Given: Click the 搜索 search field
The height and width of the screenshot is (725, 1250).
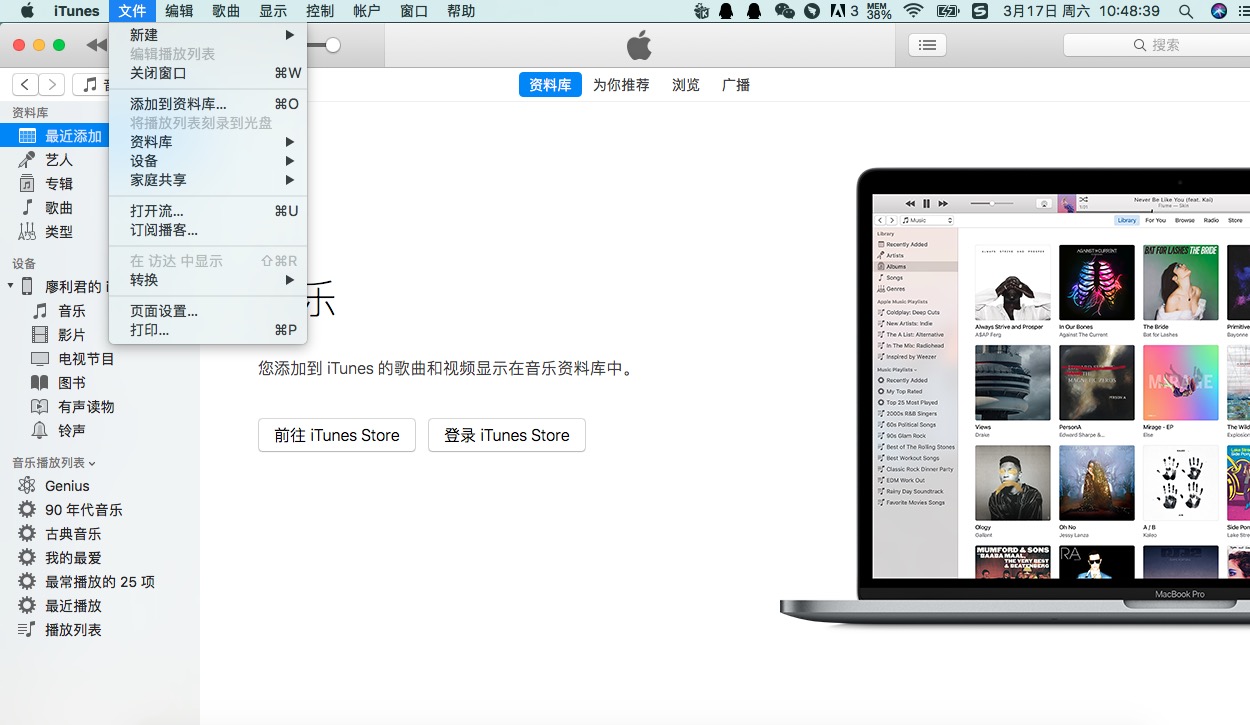Looking at the screenshot, I should (x=1157, y=45).
